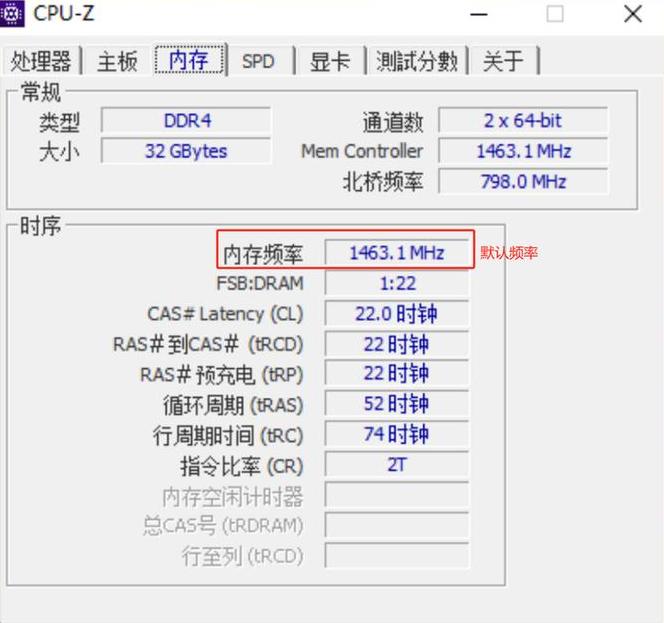Screen dimensions: 664x623
Task: Click the 北桥频率 798.0 MHz value
Action: [523, 181]
